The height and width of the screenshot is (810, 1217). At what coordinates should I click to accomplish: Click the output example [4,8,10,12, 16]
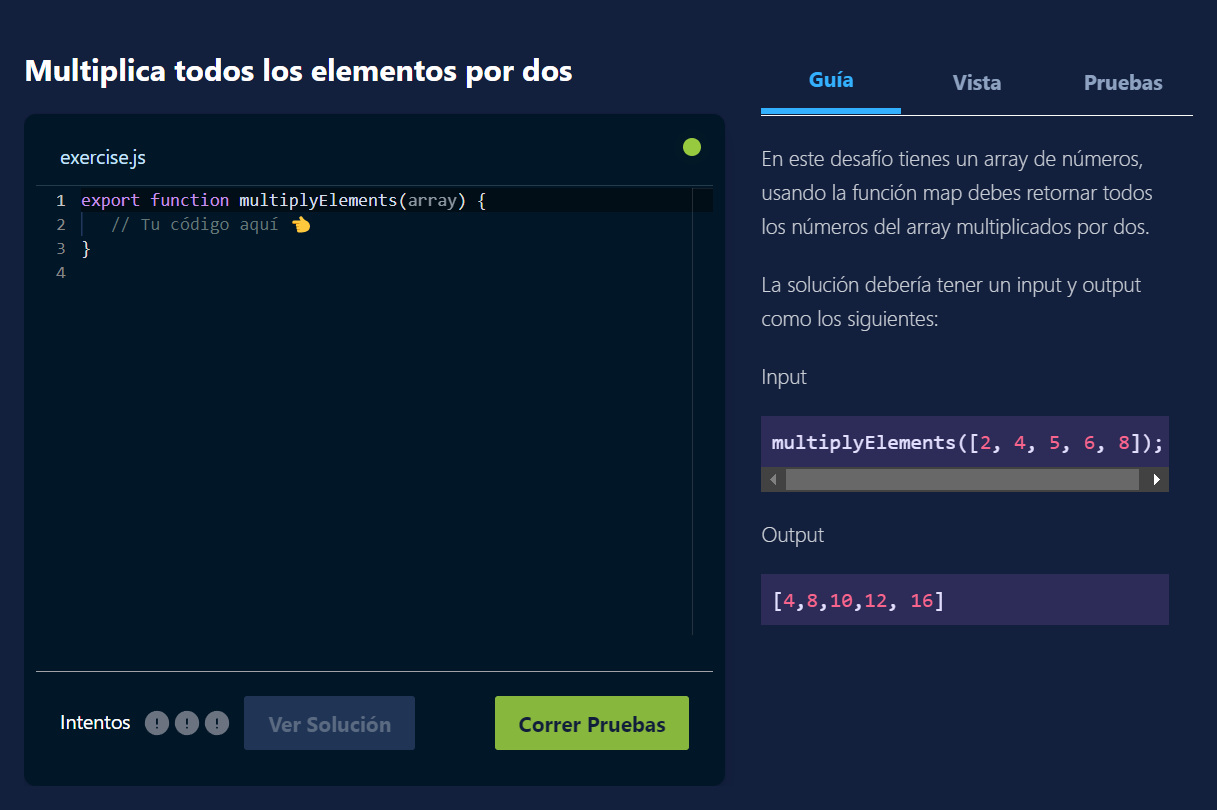pyautogui.click(x=858, y=600)
